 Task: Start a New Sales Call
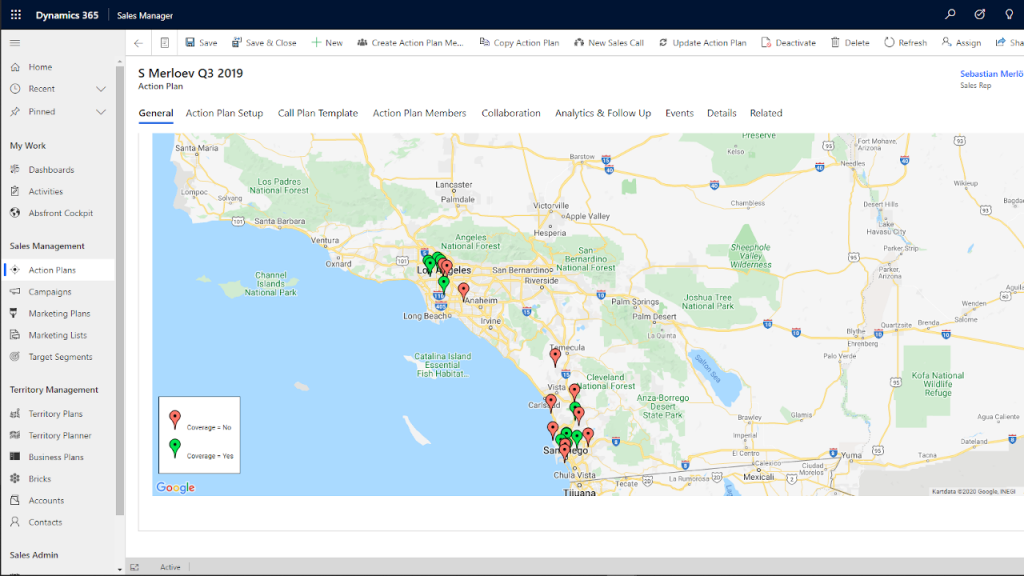pos(609,42)
